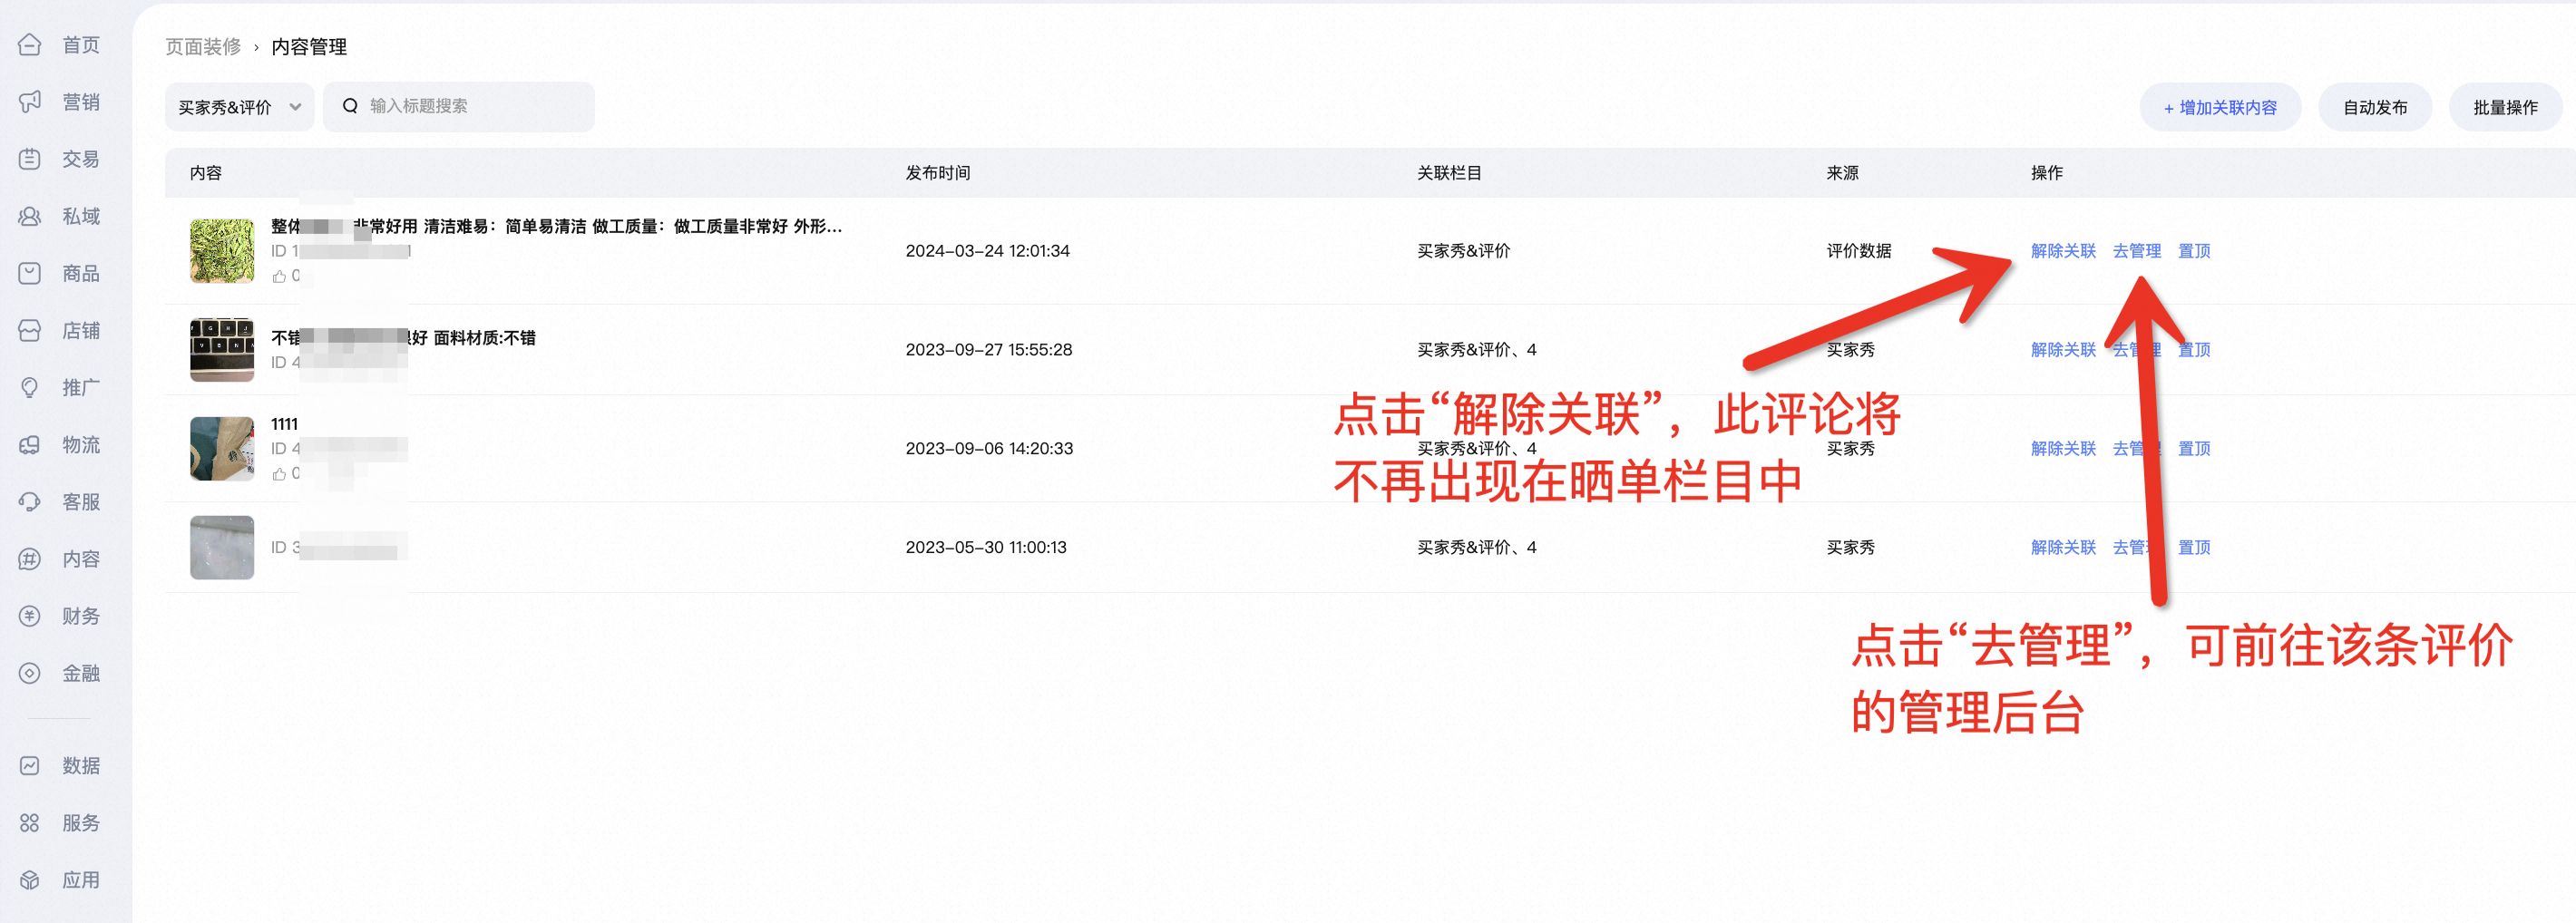Open the 首页 home icon in sidebar
Viewport: 2576px width, 923px height.
click(30, 45)
